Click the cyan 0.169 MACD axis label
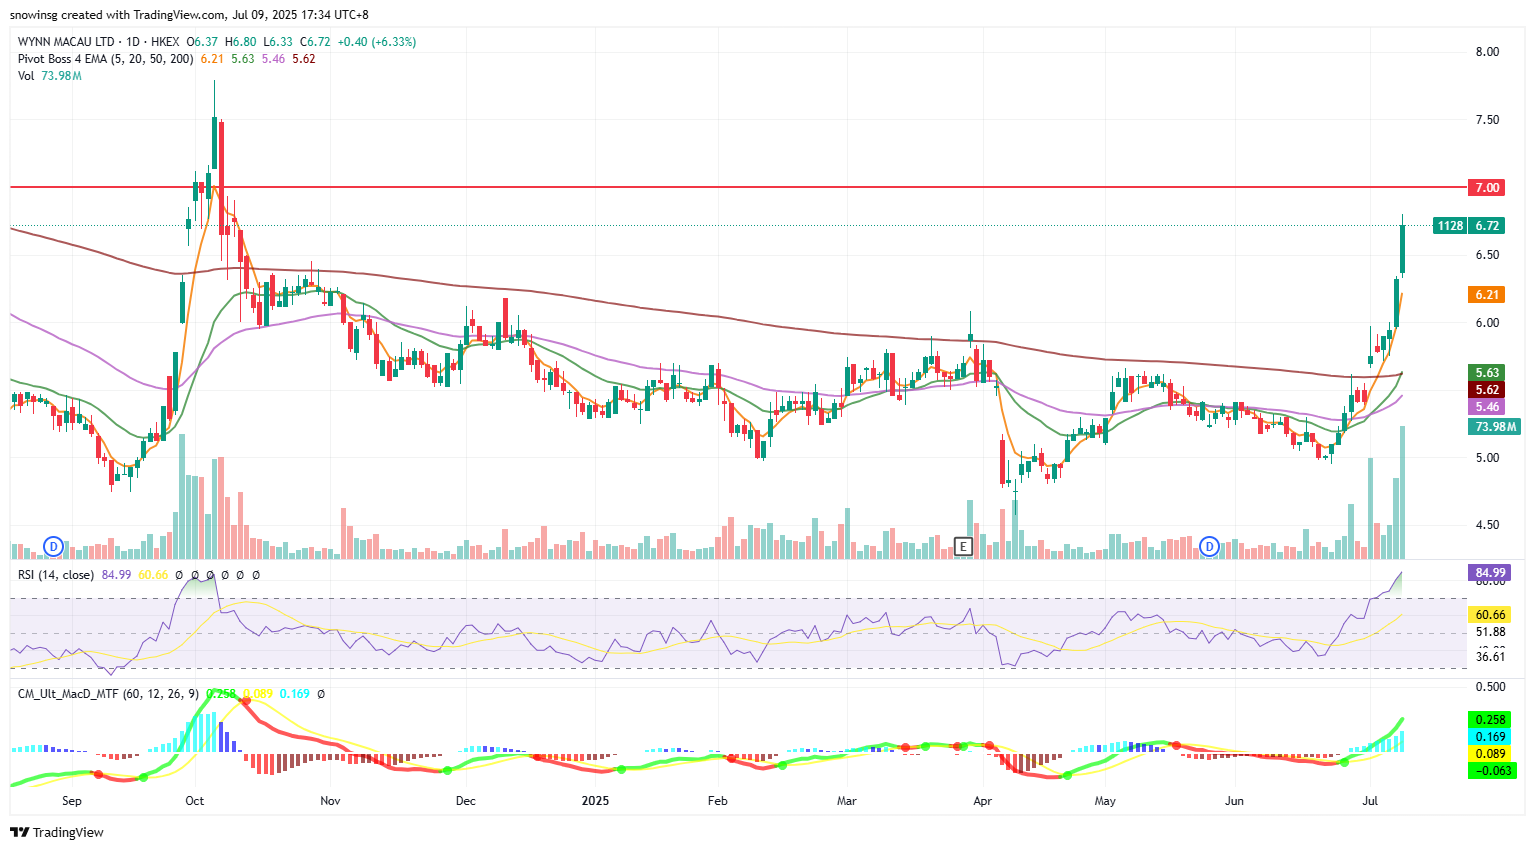Screen dimensions: 1535x850 [1490, 737]
